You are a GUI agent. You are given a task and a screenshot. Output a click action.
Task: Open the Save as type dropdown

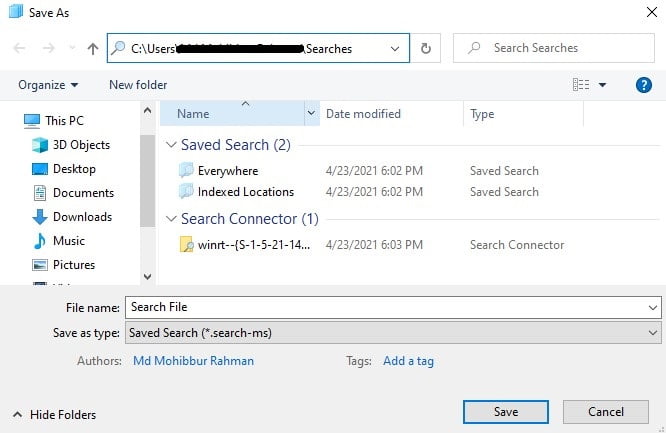click(393, 332)
